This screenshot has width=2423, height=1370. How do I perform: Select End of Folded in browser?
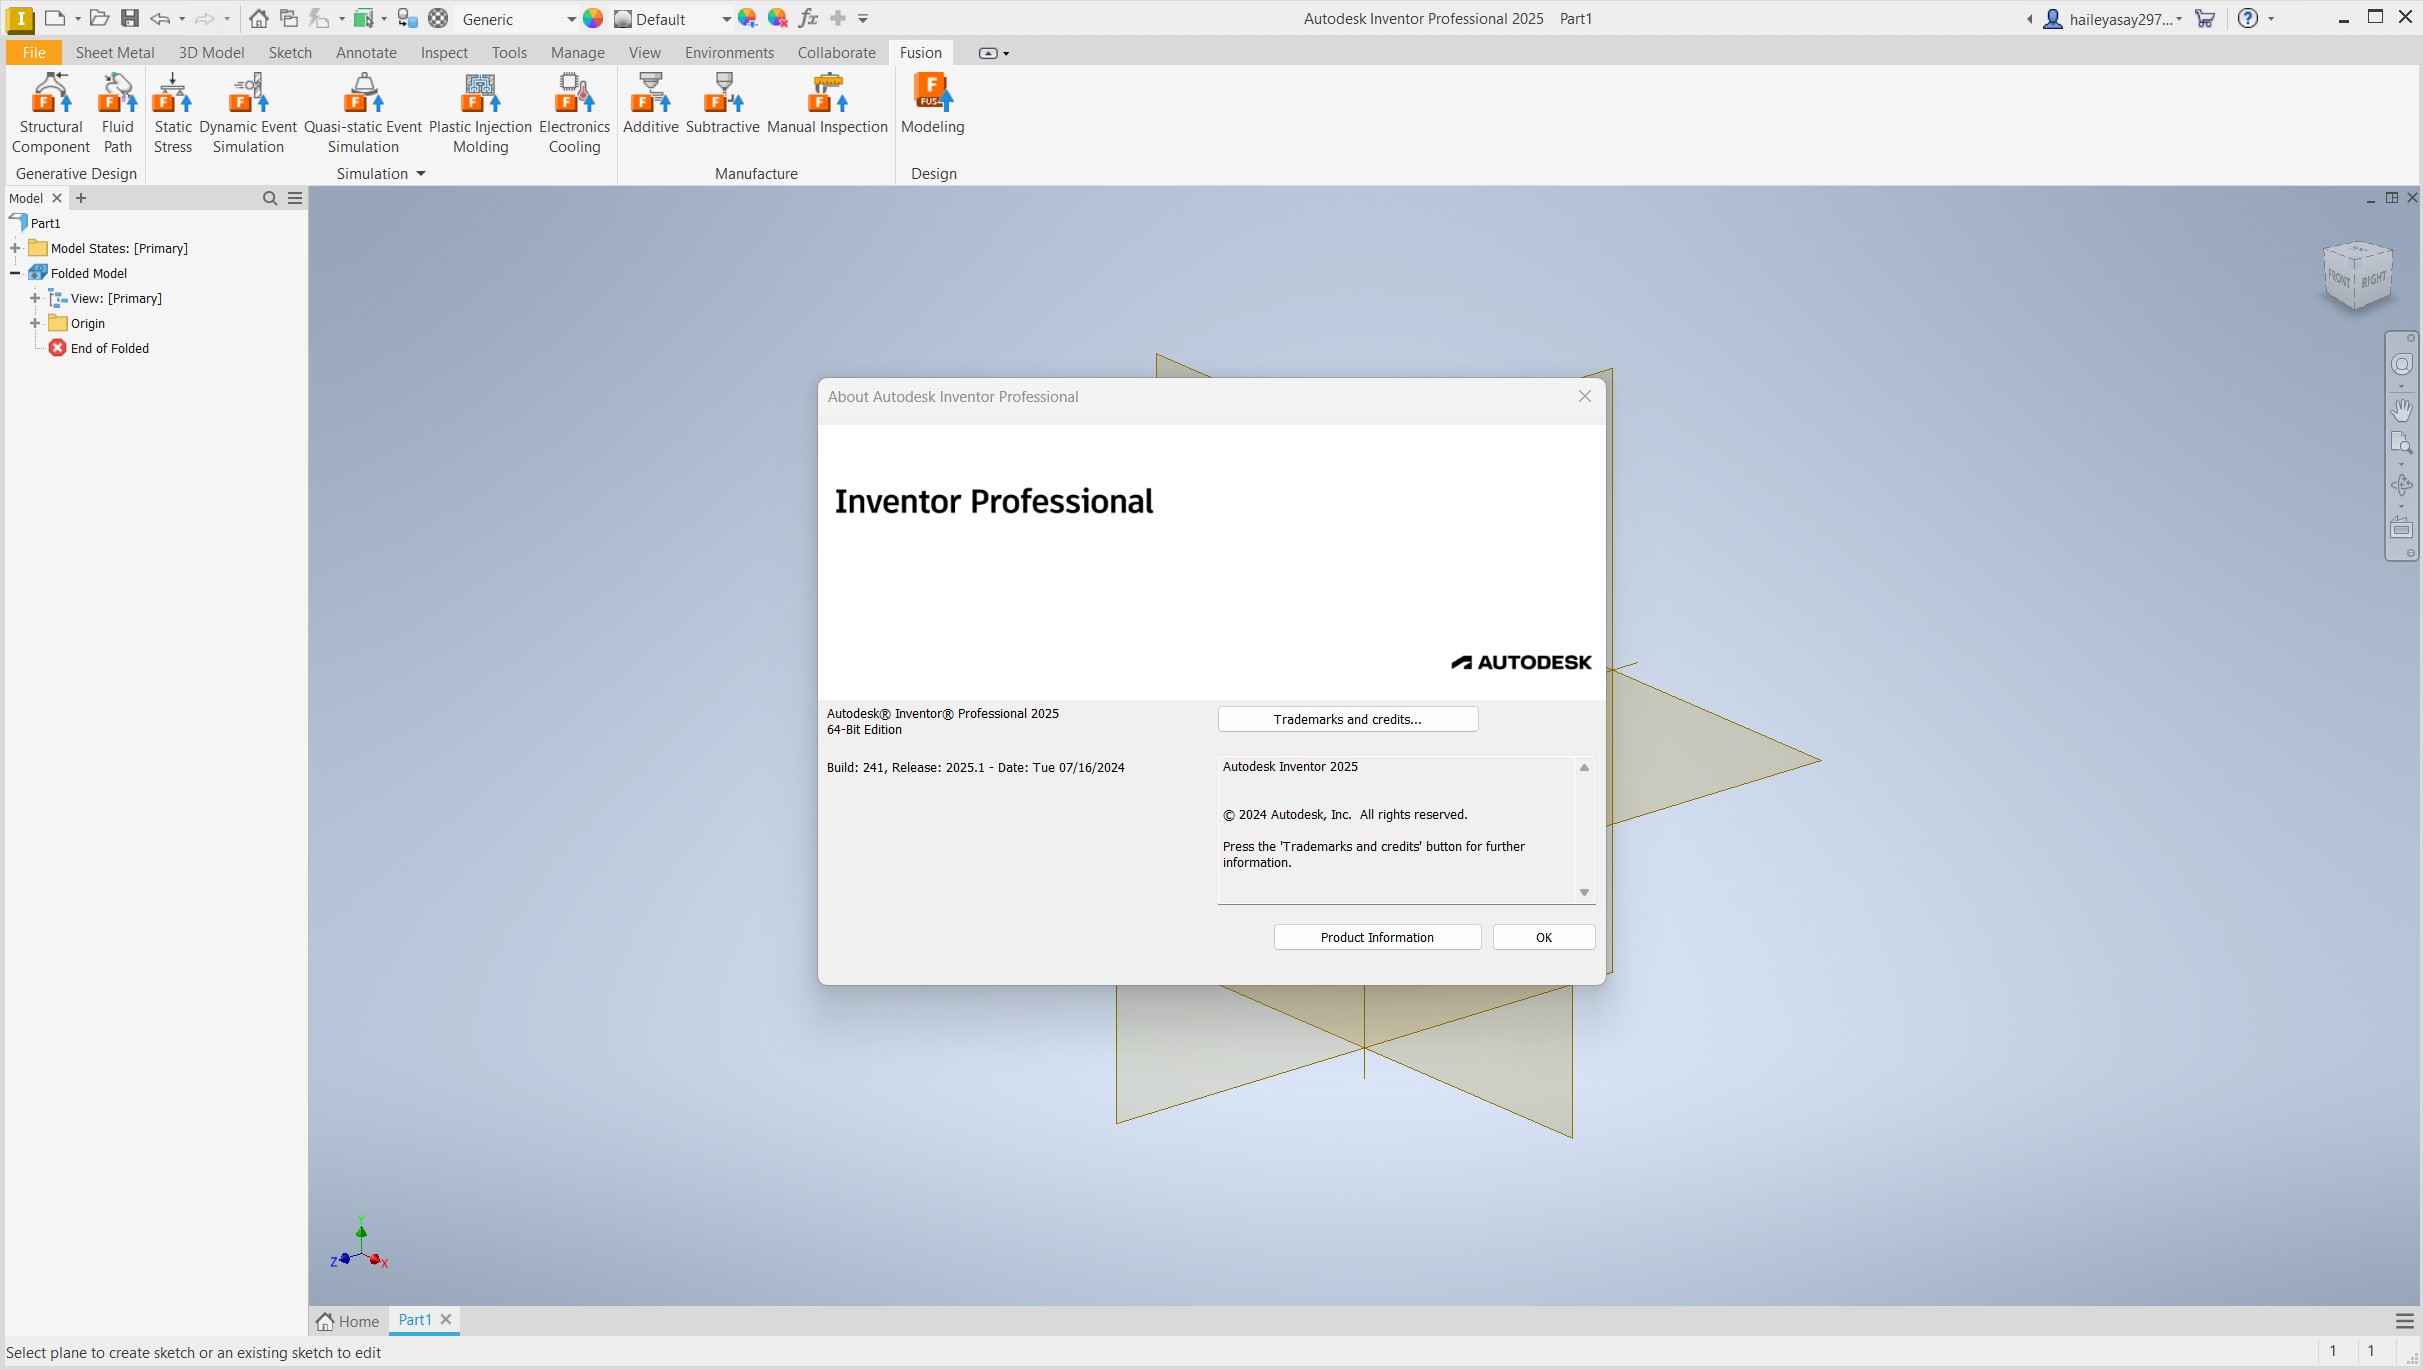[109, 348]
